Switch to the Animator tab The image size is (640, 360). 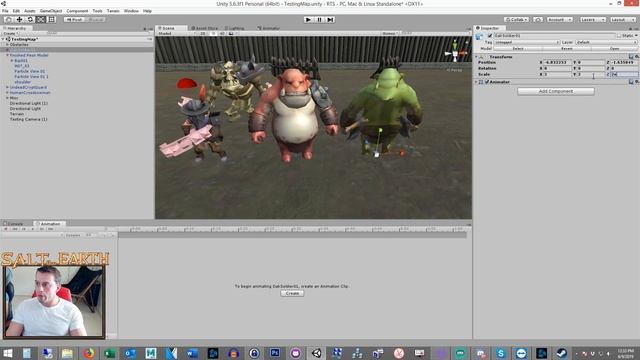[x=269, y=28]
